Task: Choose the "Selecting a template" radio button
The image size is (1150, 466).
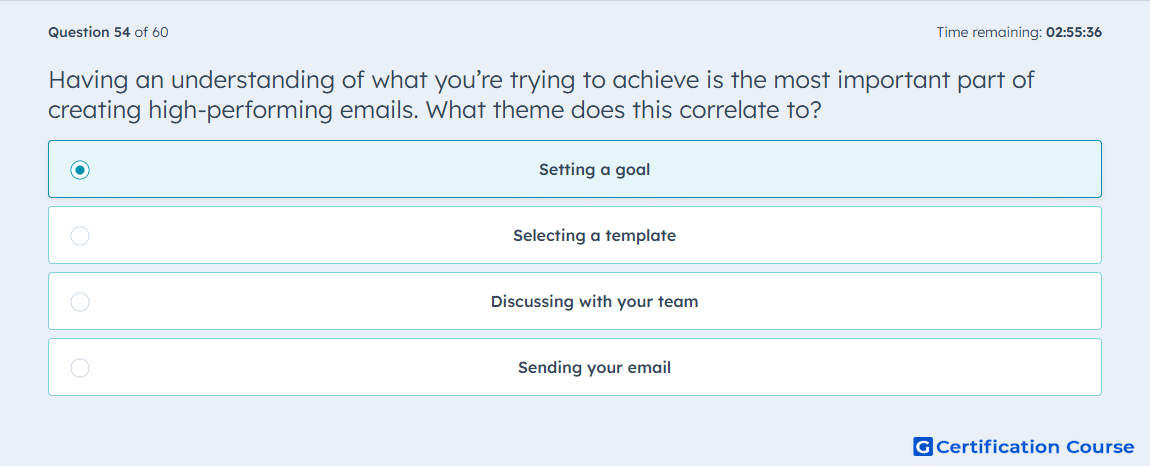Action: pyautogui.click(x=80, y=236)
